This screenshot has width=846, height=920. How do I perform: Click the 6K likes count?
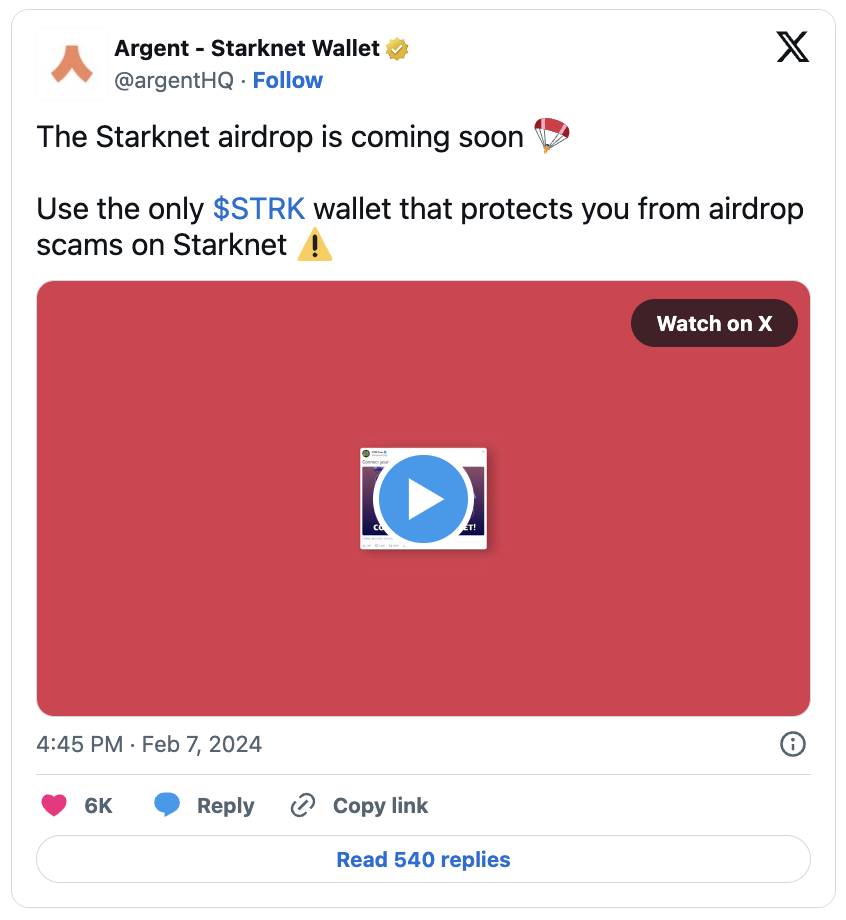pyautogui.click(x=98, y=806)
